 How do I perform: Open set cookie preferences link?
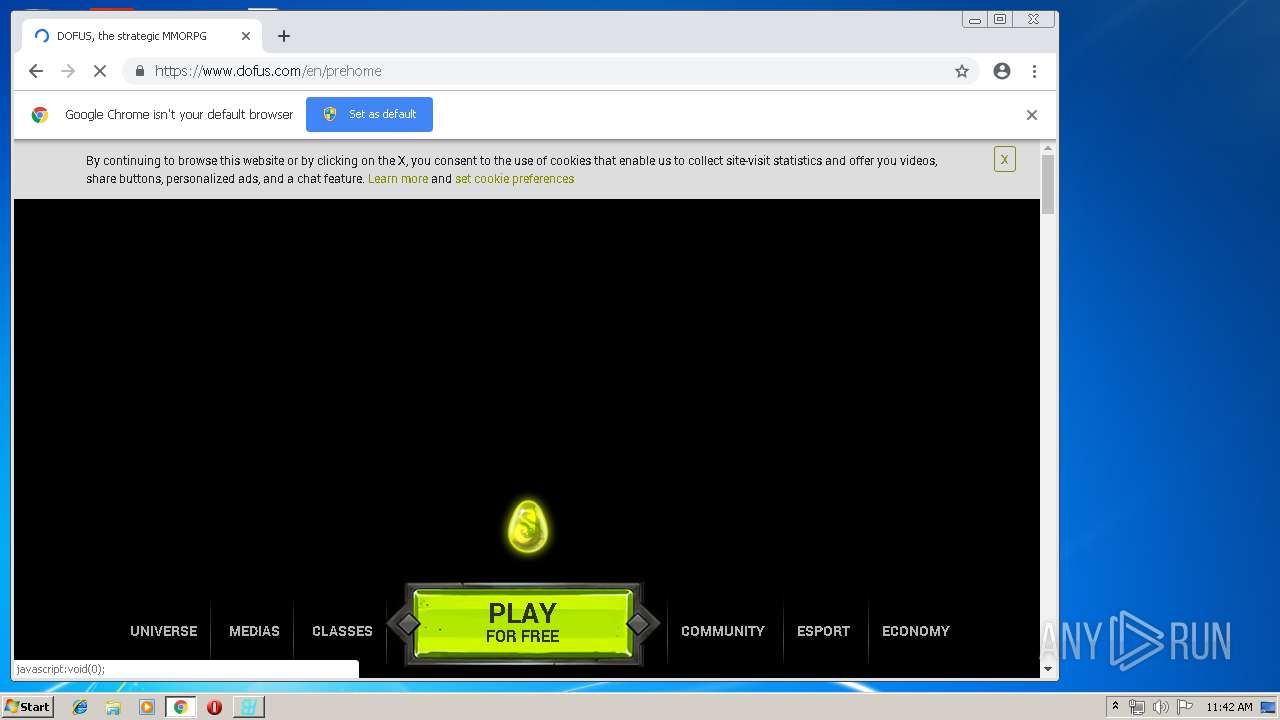515,179
